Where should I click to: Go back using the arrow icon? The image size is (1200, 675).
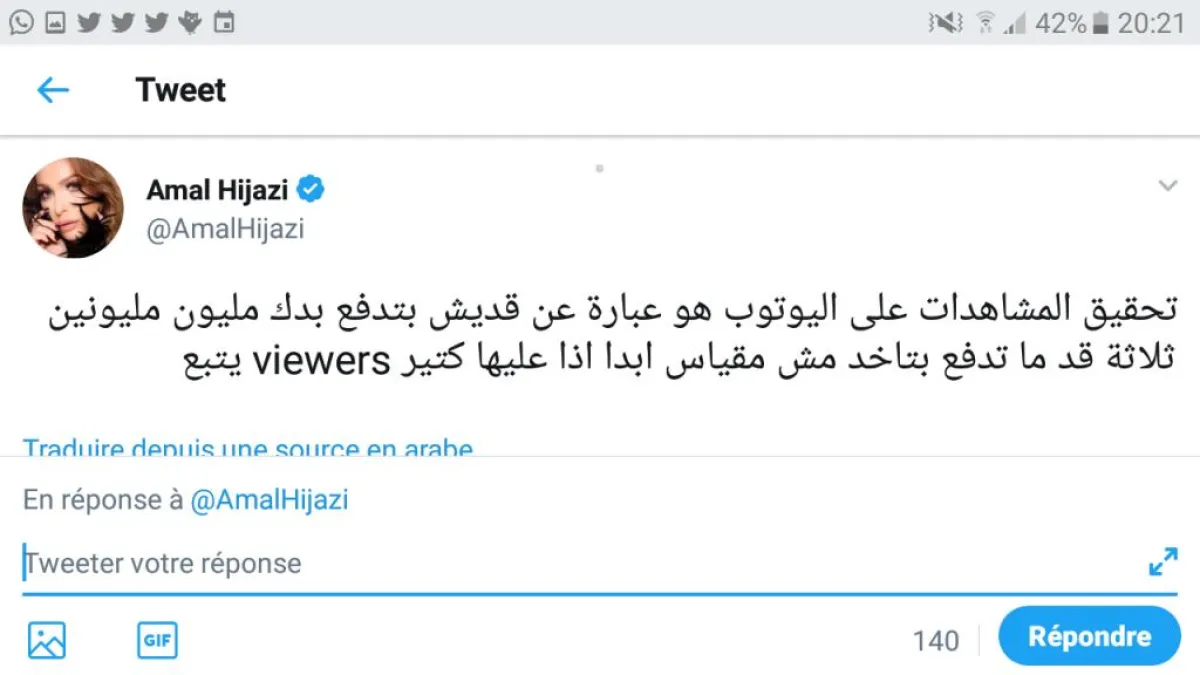click(x=53, y=90)
